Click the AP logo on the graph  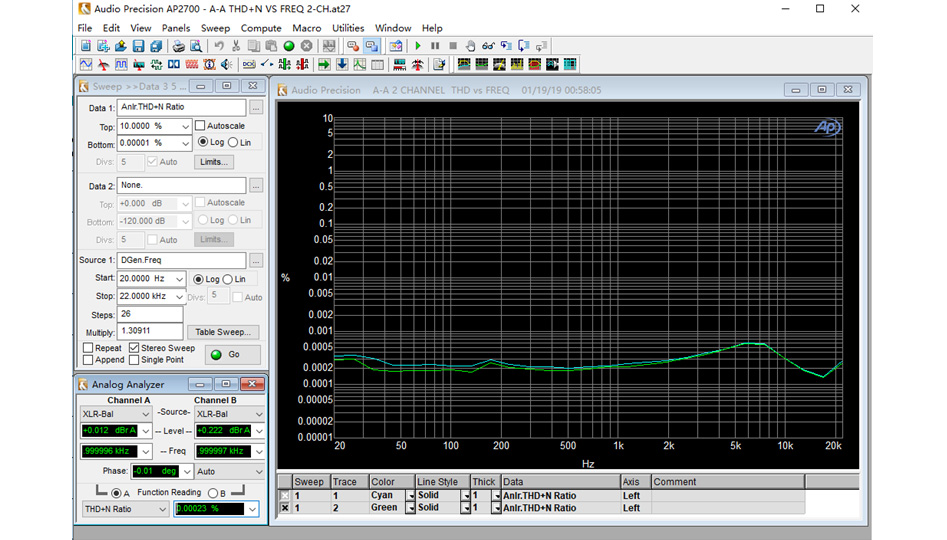pyautogui.click(x=827, y=127)
